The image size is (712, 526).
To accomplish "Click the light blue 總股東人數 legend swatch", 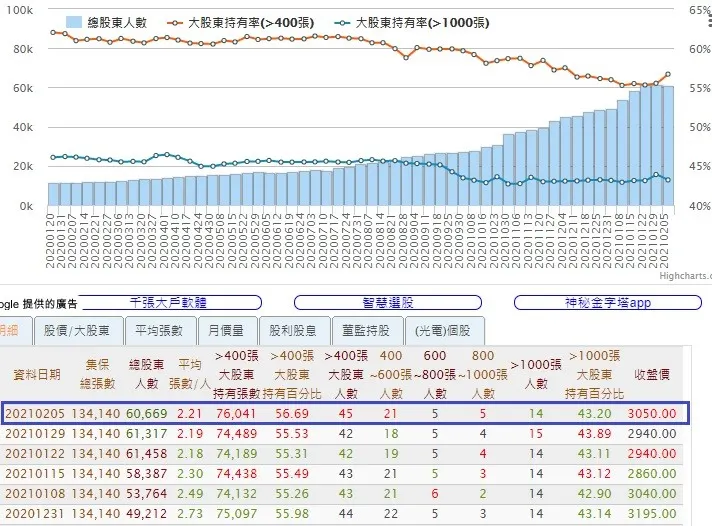I will [74, 22].
